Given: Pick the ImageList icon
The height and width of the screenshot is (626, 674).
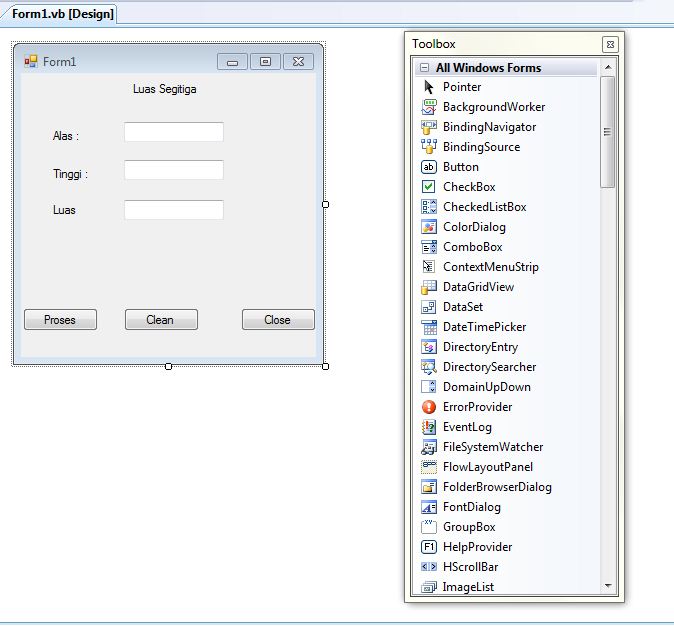Looking at the screenshot, I should (x=429, y=587).
